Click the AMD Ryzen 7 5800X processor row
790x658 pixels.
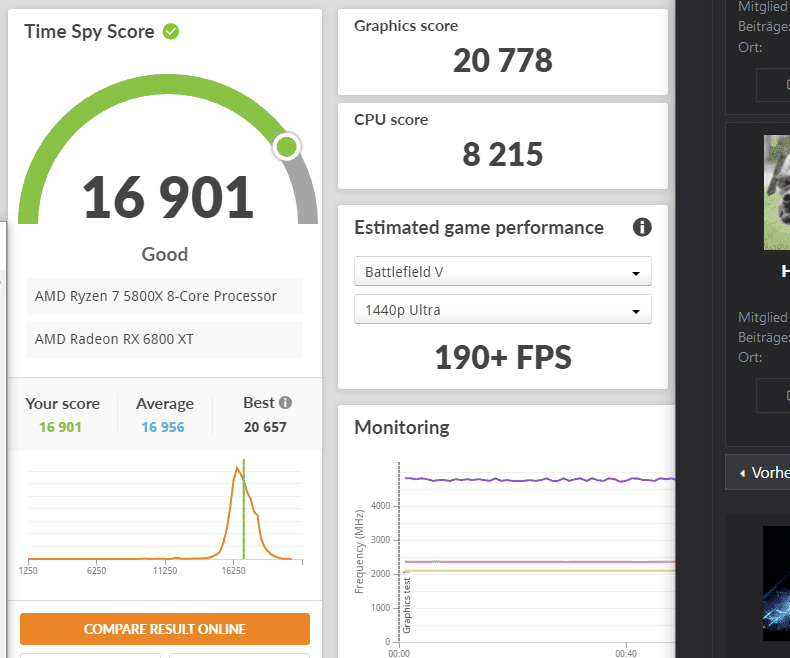(x=165, y=296)
